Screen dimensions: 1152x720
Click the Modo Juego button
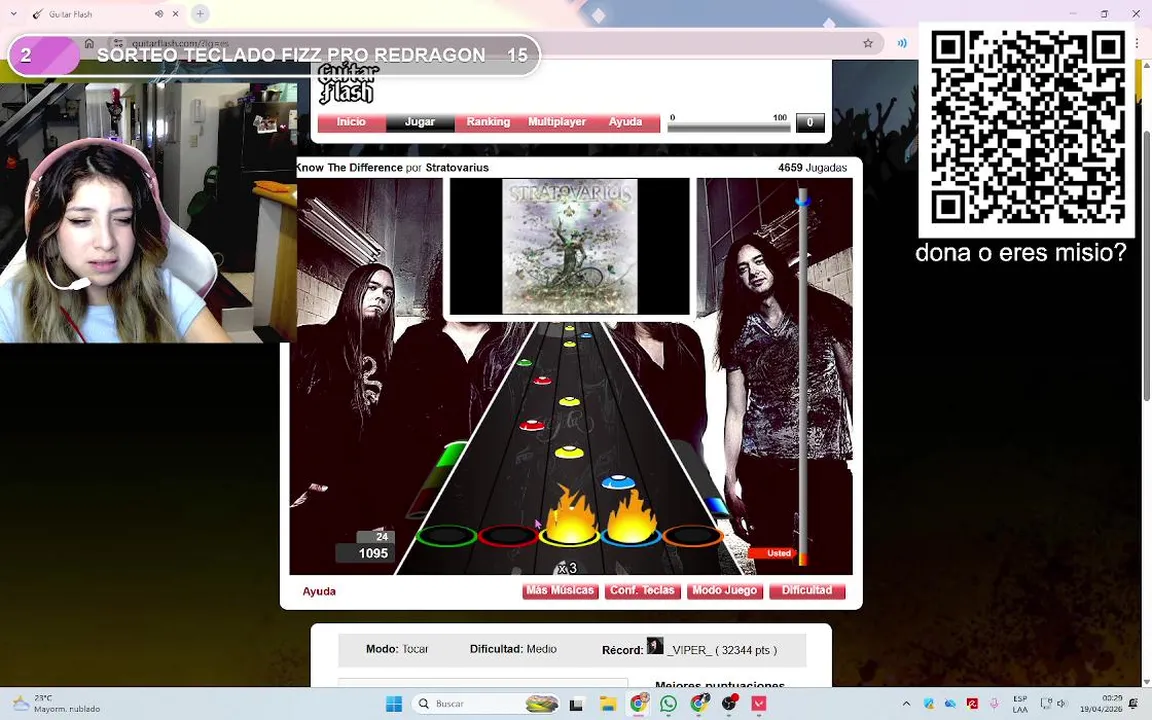(x=724, y=591)
